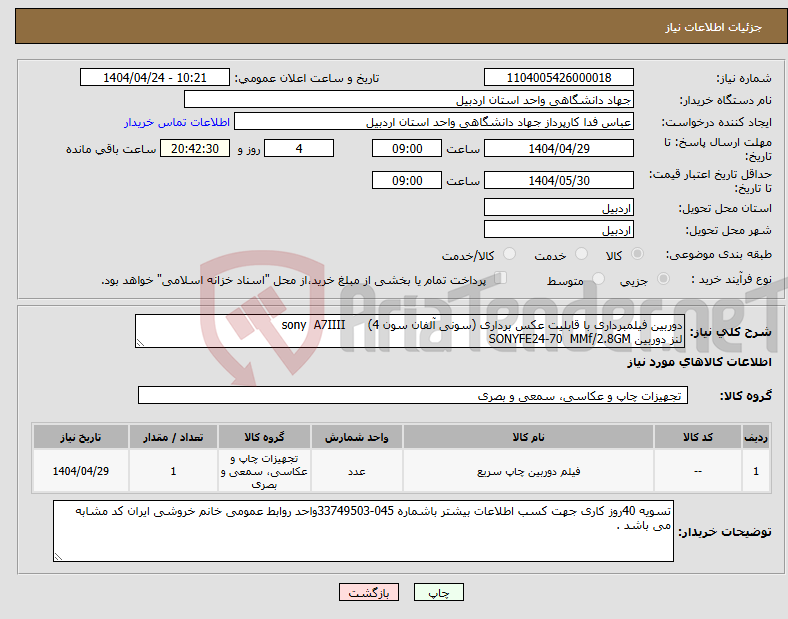Click the resize handle of buyer notes textarea
Screen dimensions: 788x619
(x=58, y=557)
